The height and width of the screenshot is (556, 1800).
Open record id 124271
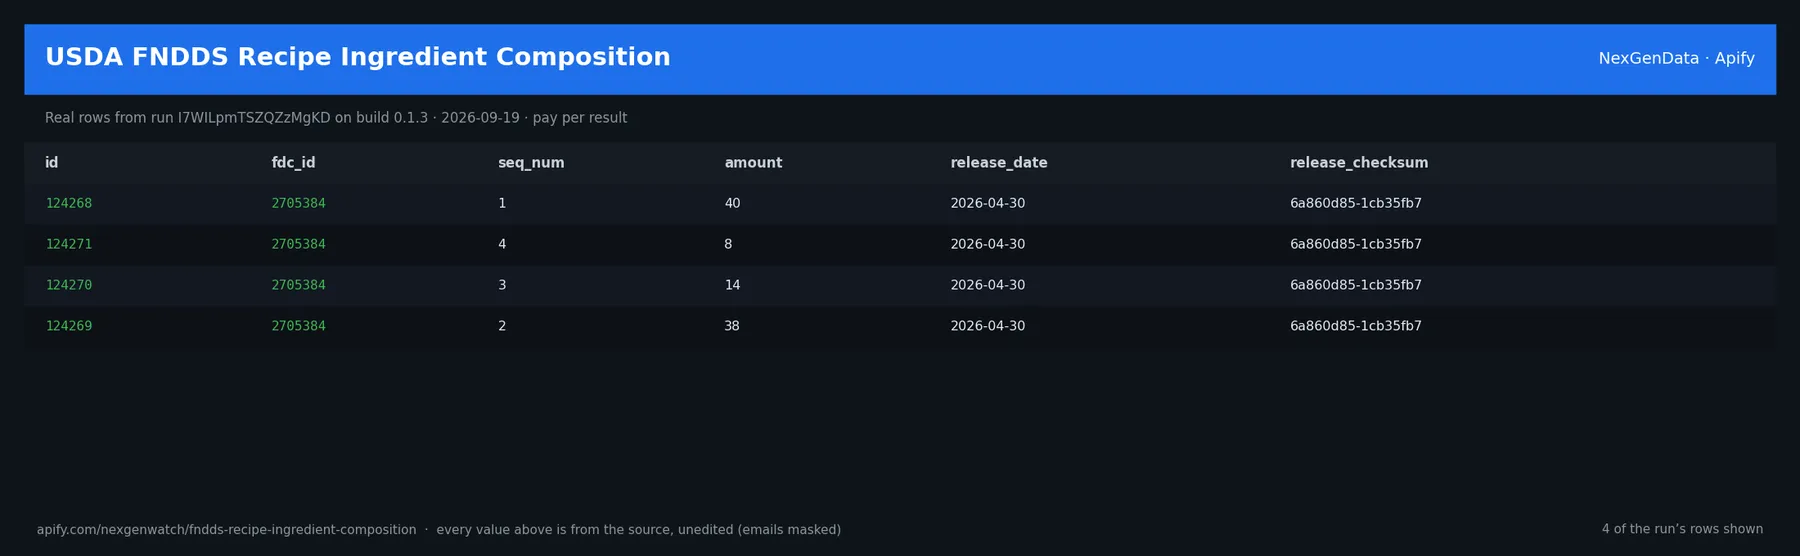click(x=69, y=245)
